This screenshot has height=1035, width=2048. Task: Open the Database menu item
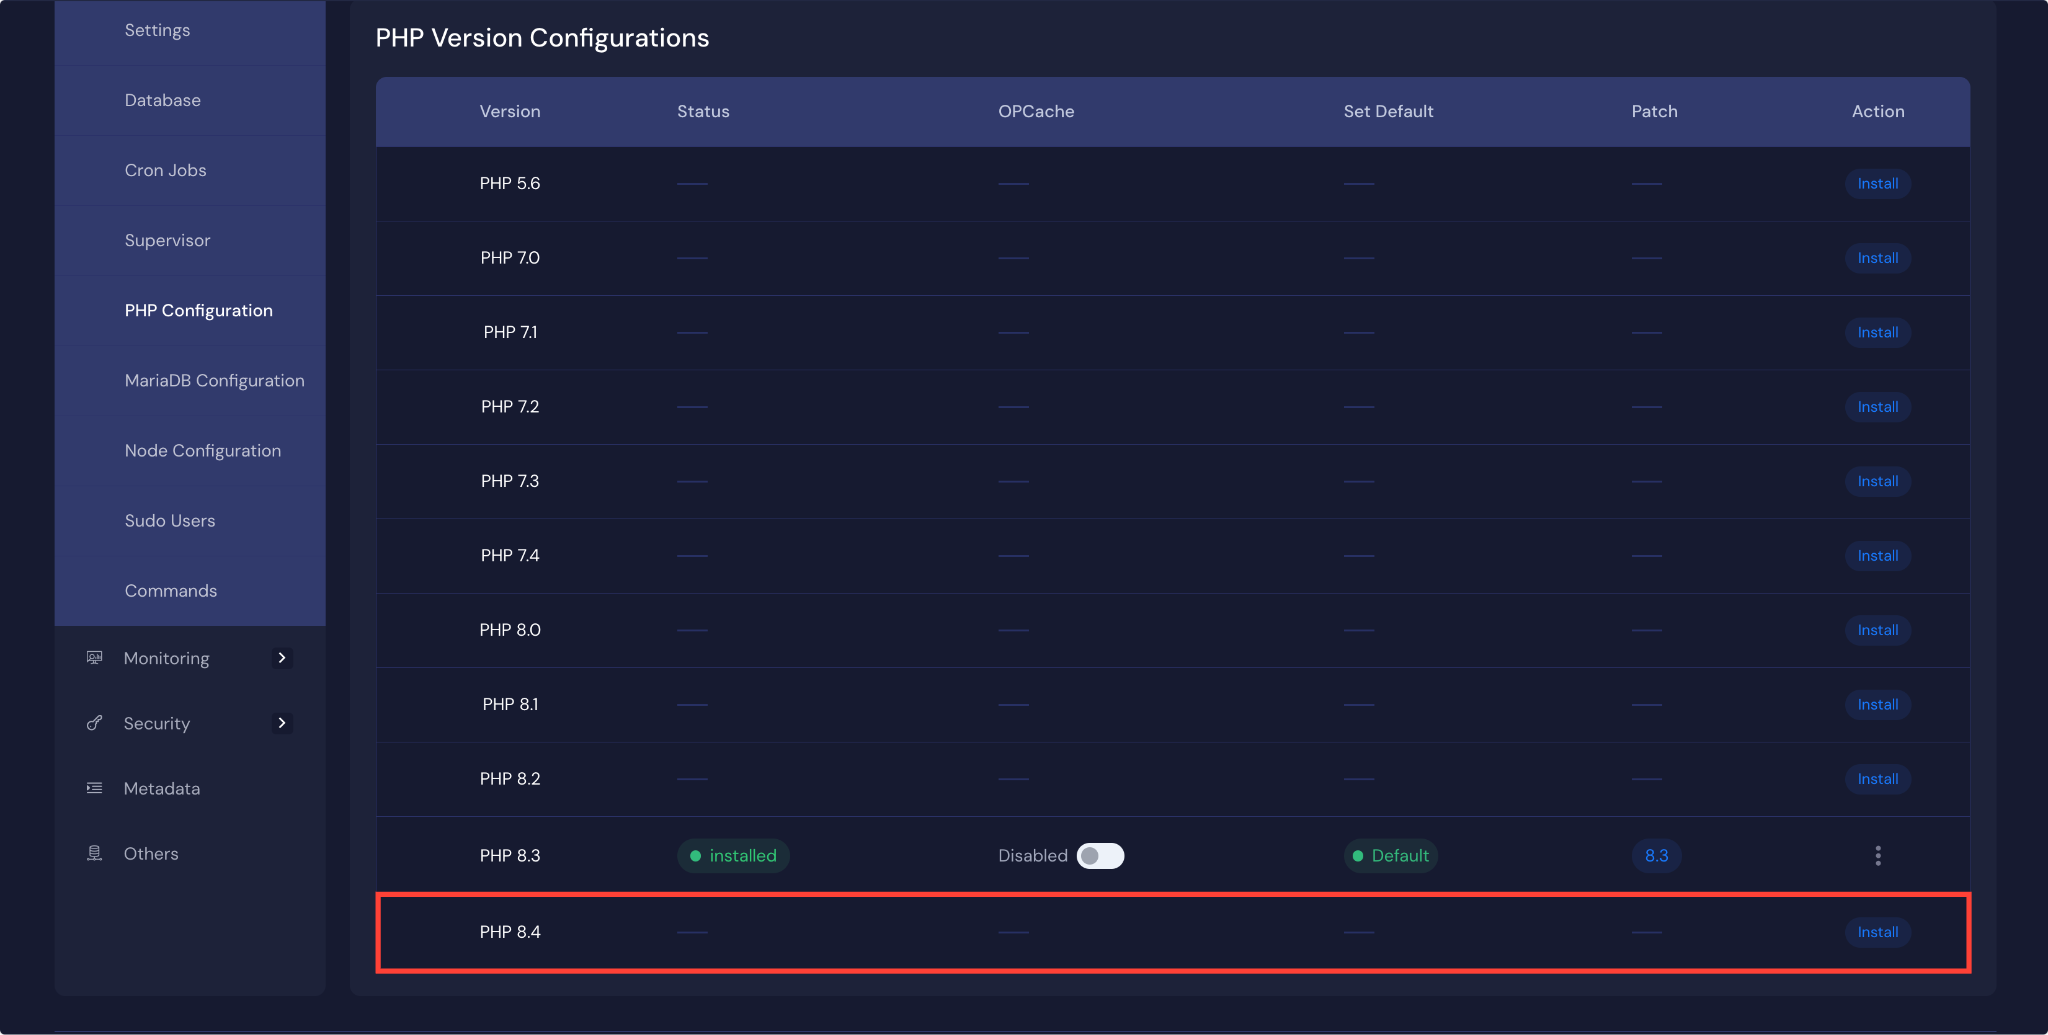click(162, 100)
